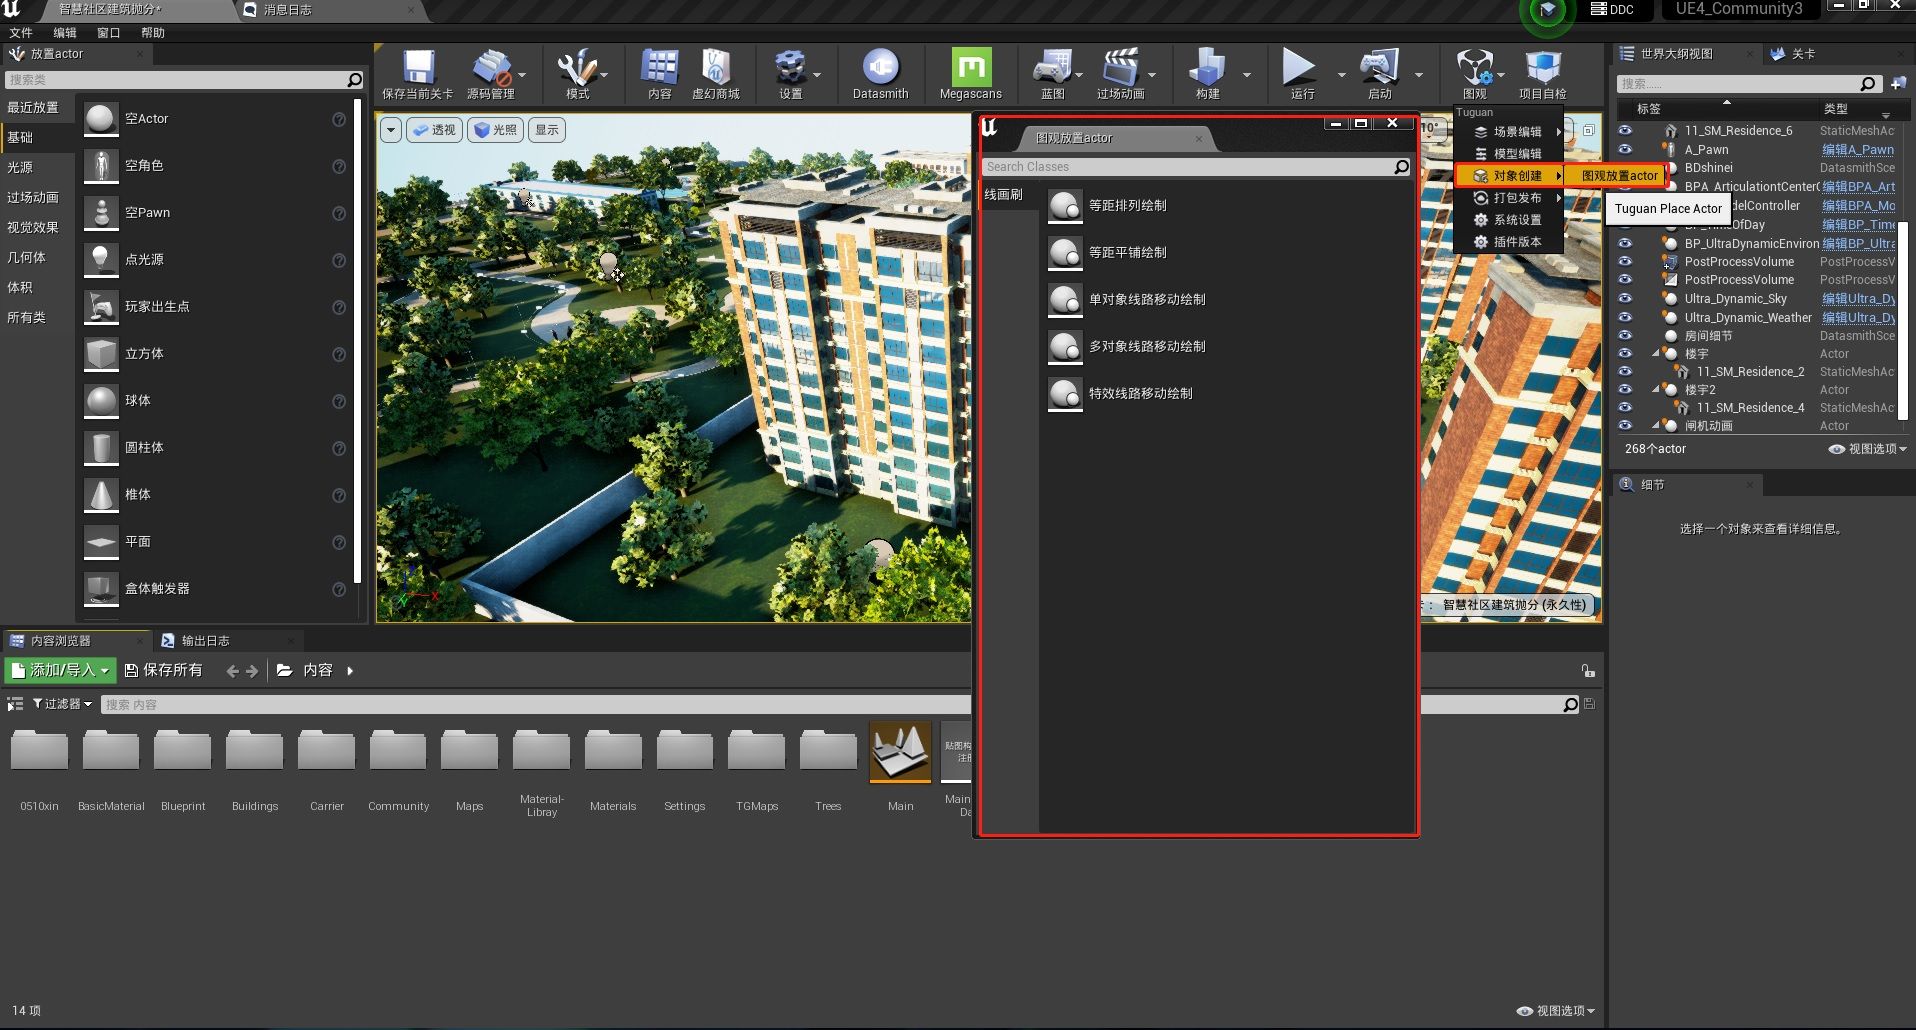Open the Filters (过滤器) dropdown
The image size is (1916, 1030).
62,704
